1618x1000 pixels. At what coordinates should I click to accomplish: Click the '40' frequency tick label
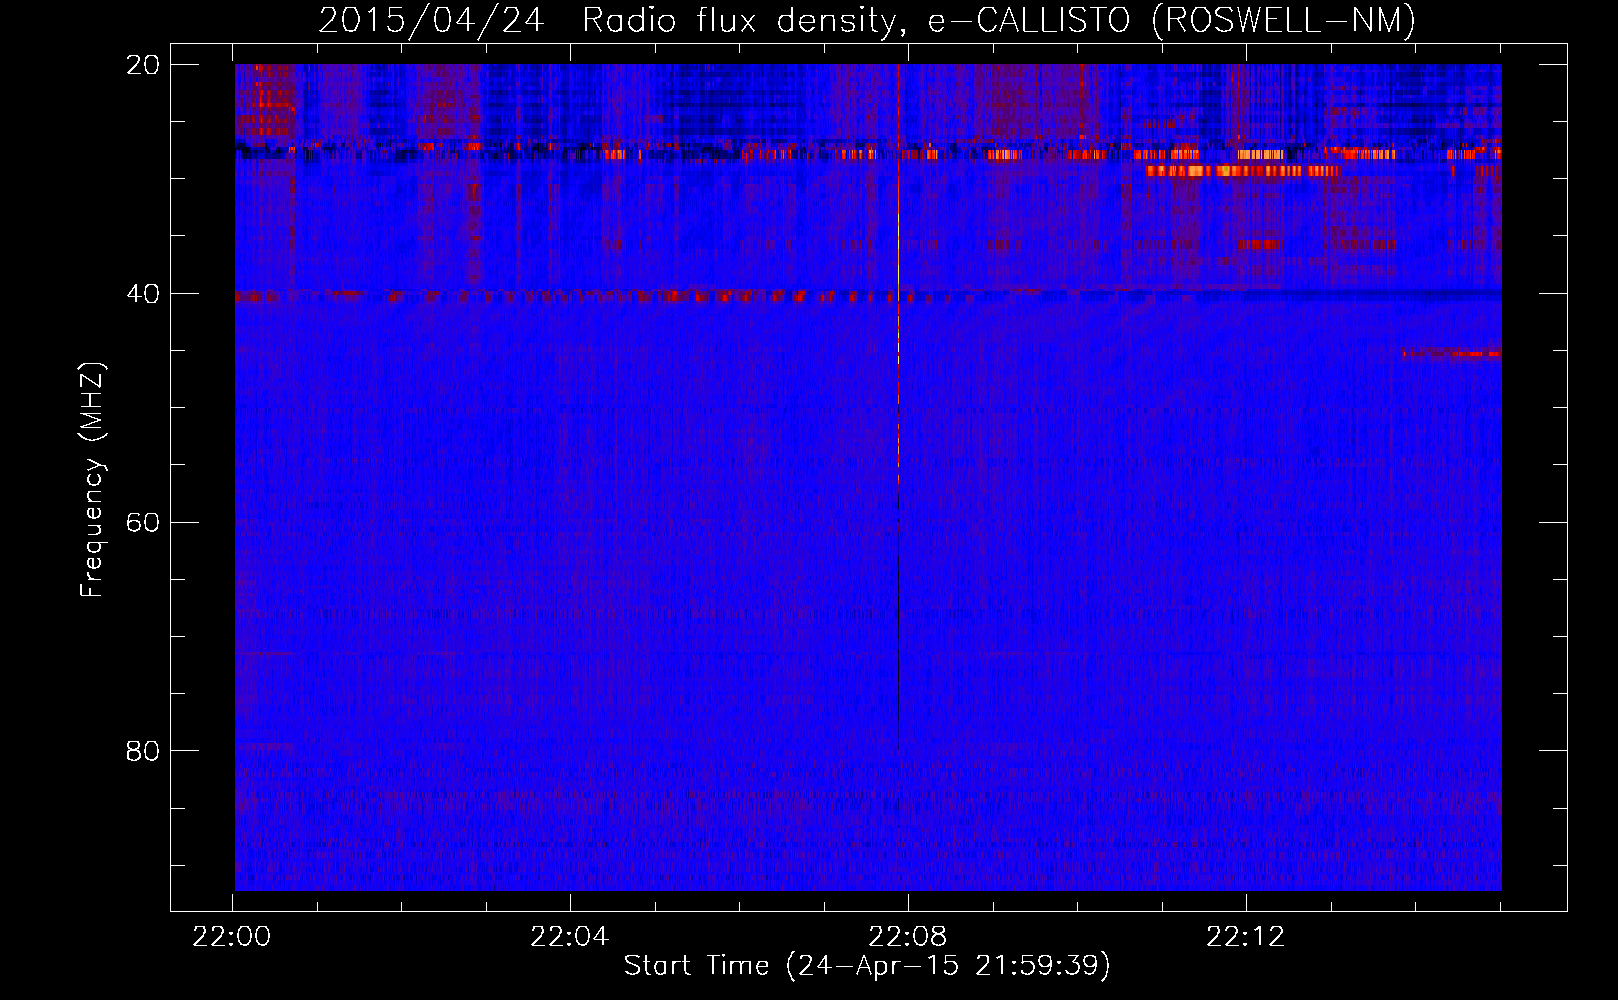[x=143, y=294]
